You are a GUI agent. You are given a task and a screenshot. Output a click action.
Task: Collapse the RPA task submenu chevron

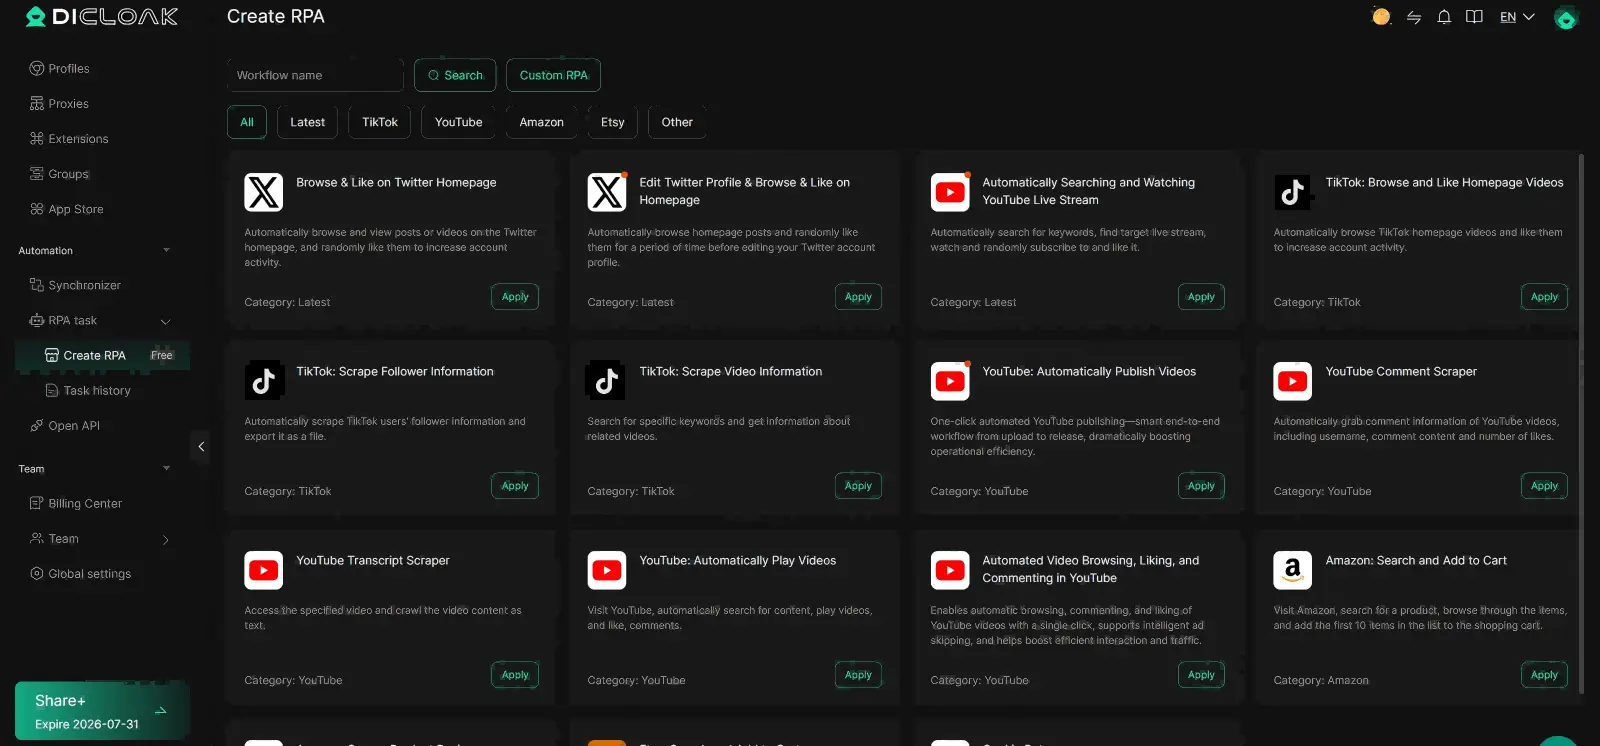(x=166, y=321)
